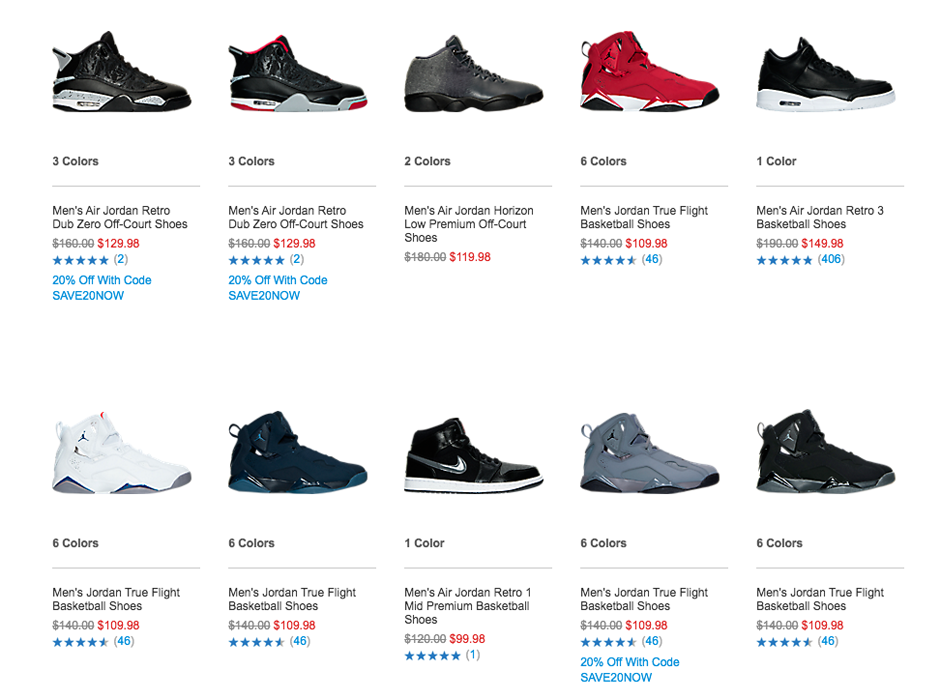Open the red Jordan True Flight shoe image

(650, 71)
